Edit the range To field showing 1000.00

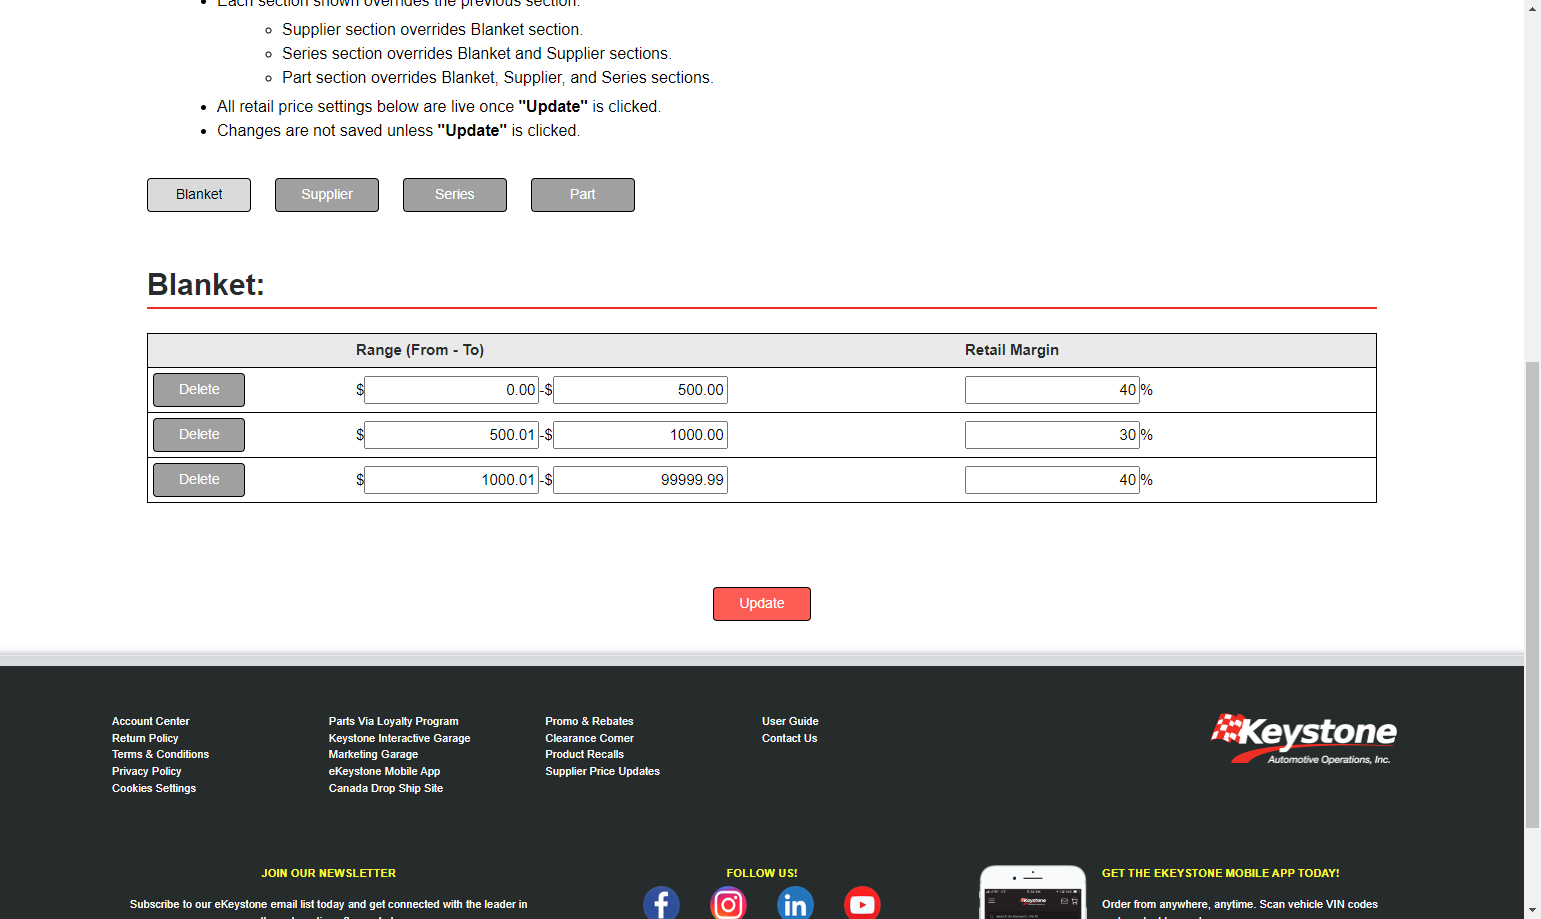640,435
